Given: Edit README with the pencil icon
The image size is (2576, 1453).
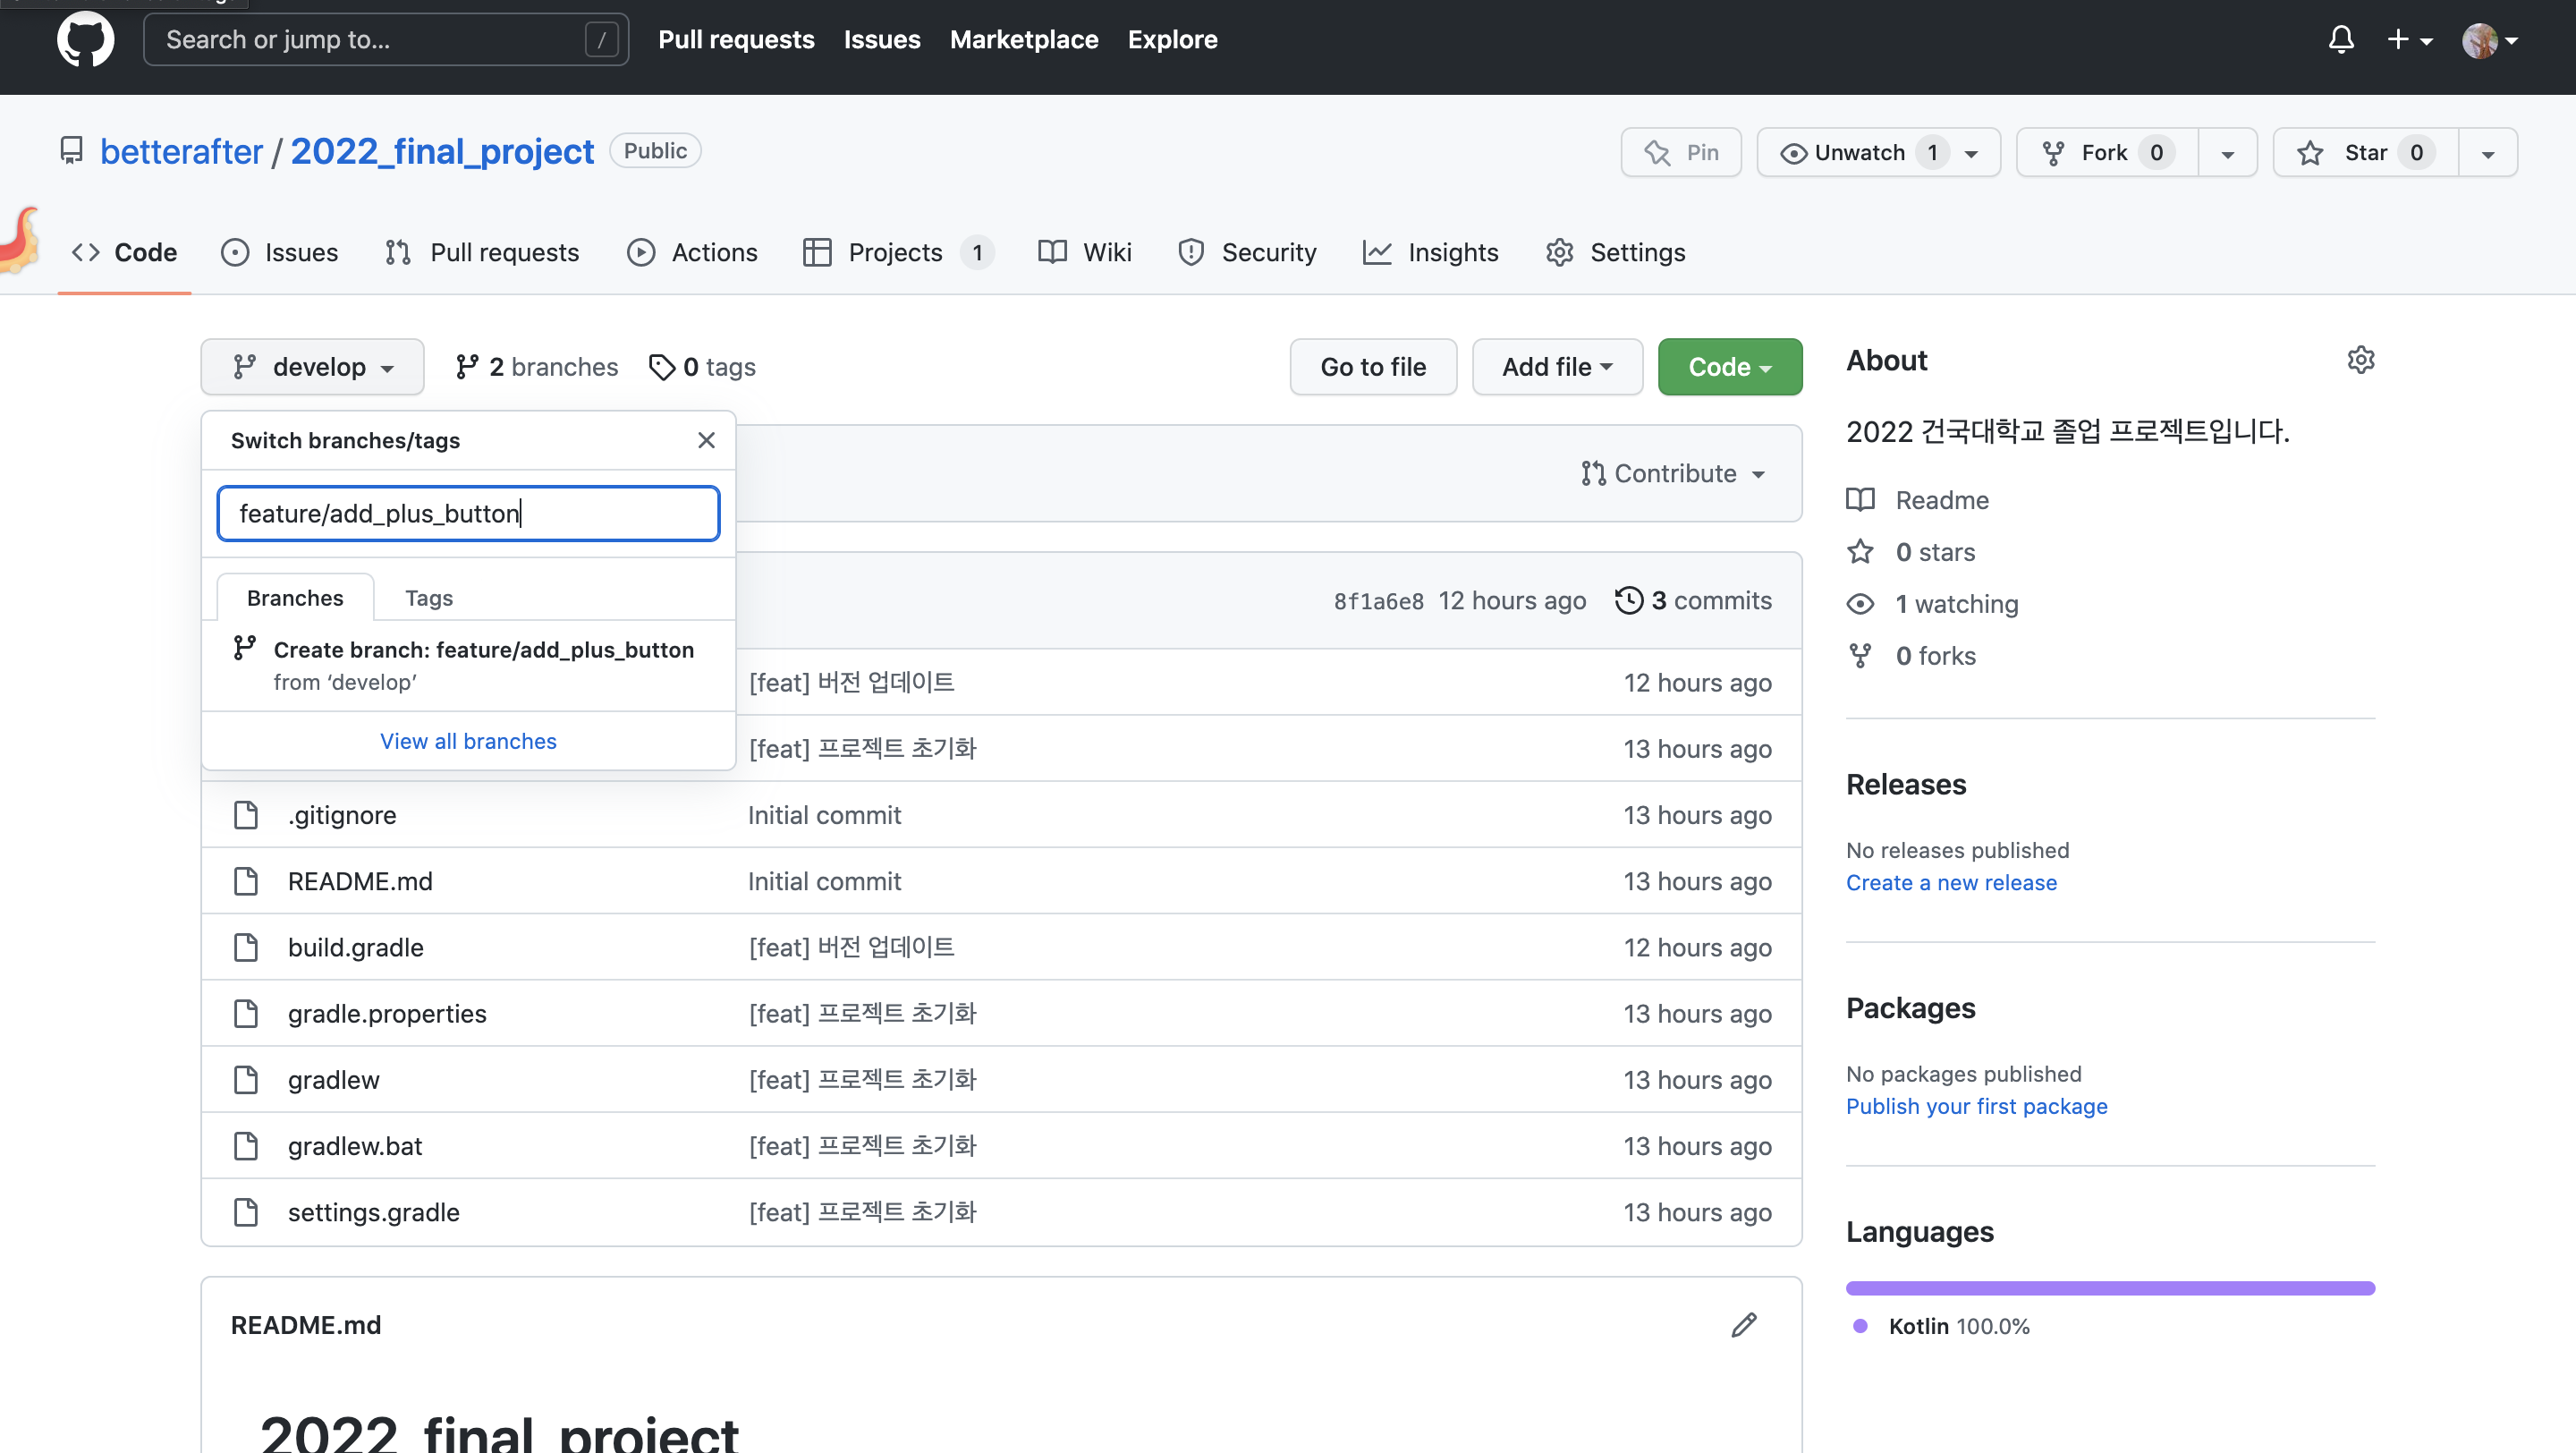Looking at the screenshot, I should pos(1744,1324).
